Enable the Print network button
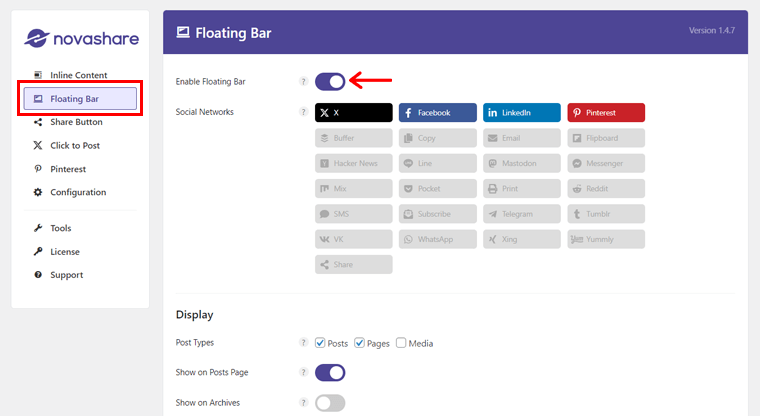 pos(522,189)
